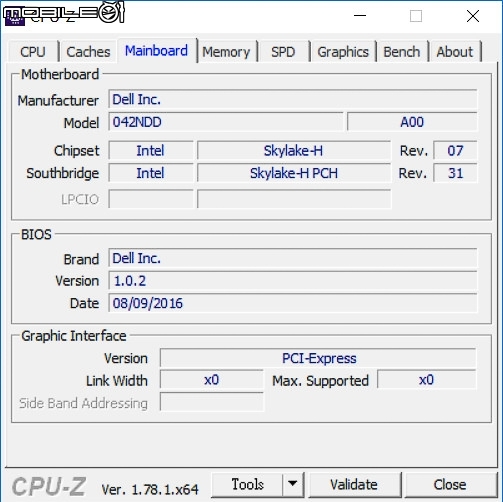
Task: Click the Close button at bottom
Action: 450,484
